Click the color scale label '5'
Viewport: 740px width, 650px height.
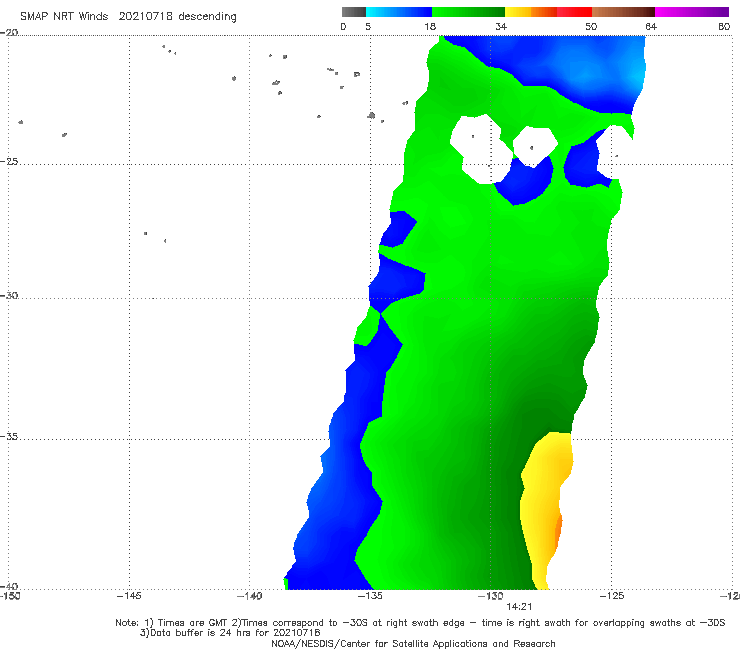coord(368,26)
